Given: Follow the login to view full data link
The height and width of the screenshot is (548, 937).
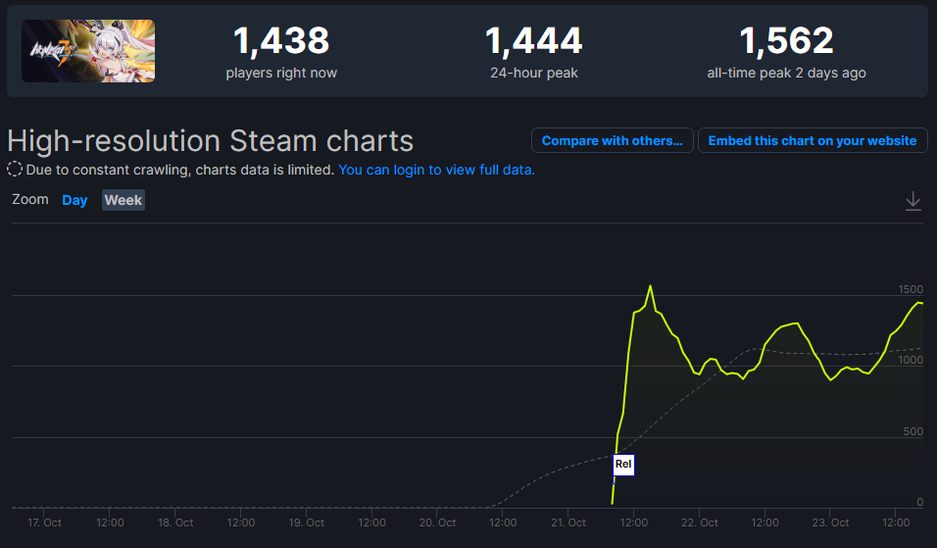Looking at the screenshot, I should (437, 170).
